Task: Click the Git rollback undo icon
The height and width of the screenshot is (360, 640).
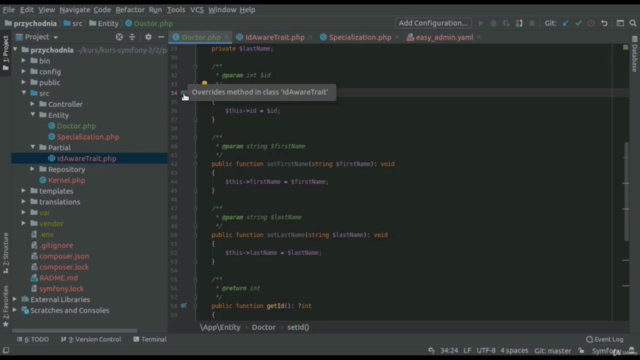Action: (604, 23)
